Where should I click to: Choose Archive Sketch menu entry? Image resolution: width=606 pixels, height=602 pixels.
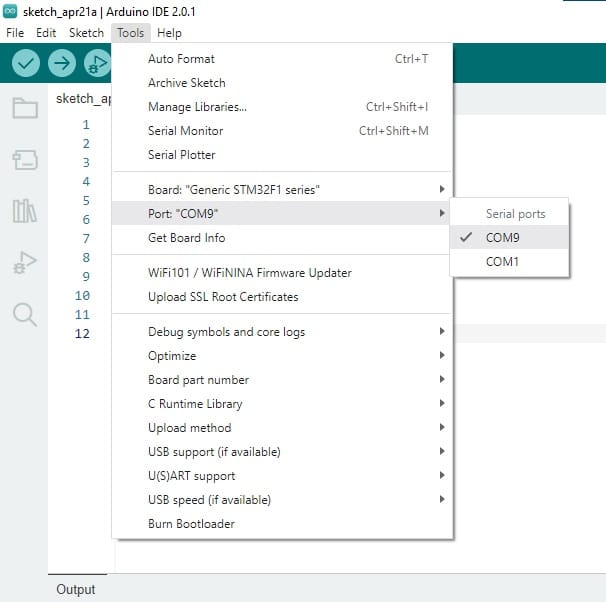tap(282, 83)
